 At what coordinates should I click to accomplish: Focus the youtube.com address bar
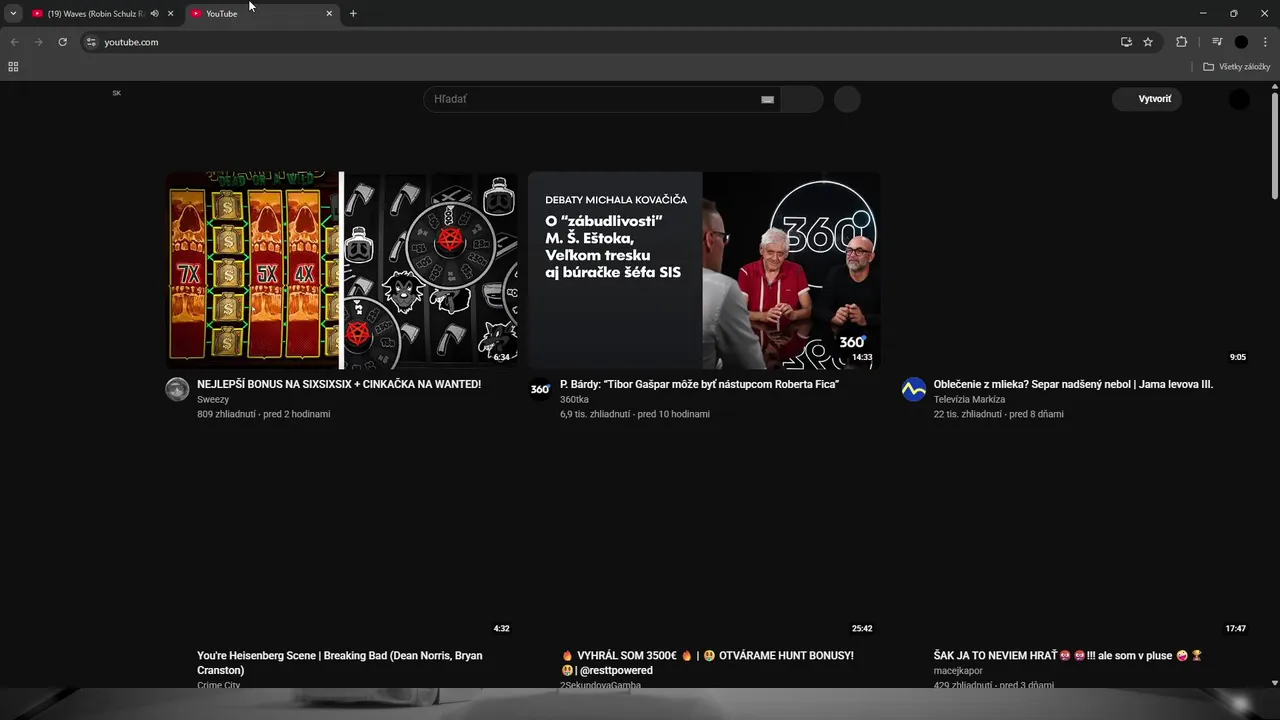coord(600,42)
